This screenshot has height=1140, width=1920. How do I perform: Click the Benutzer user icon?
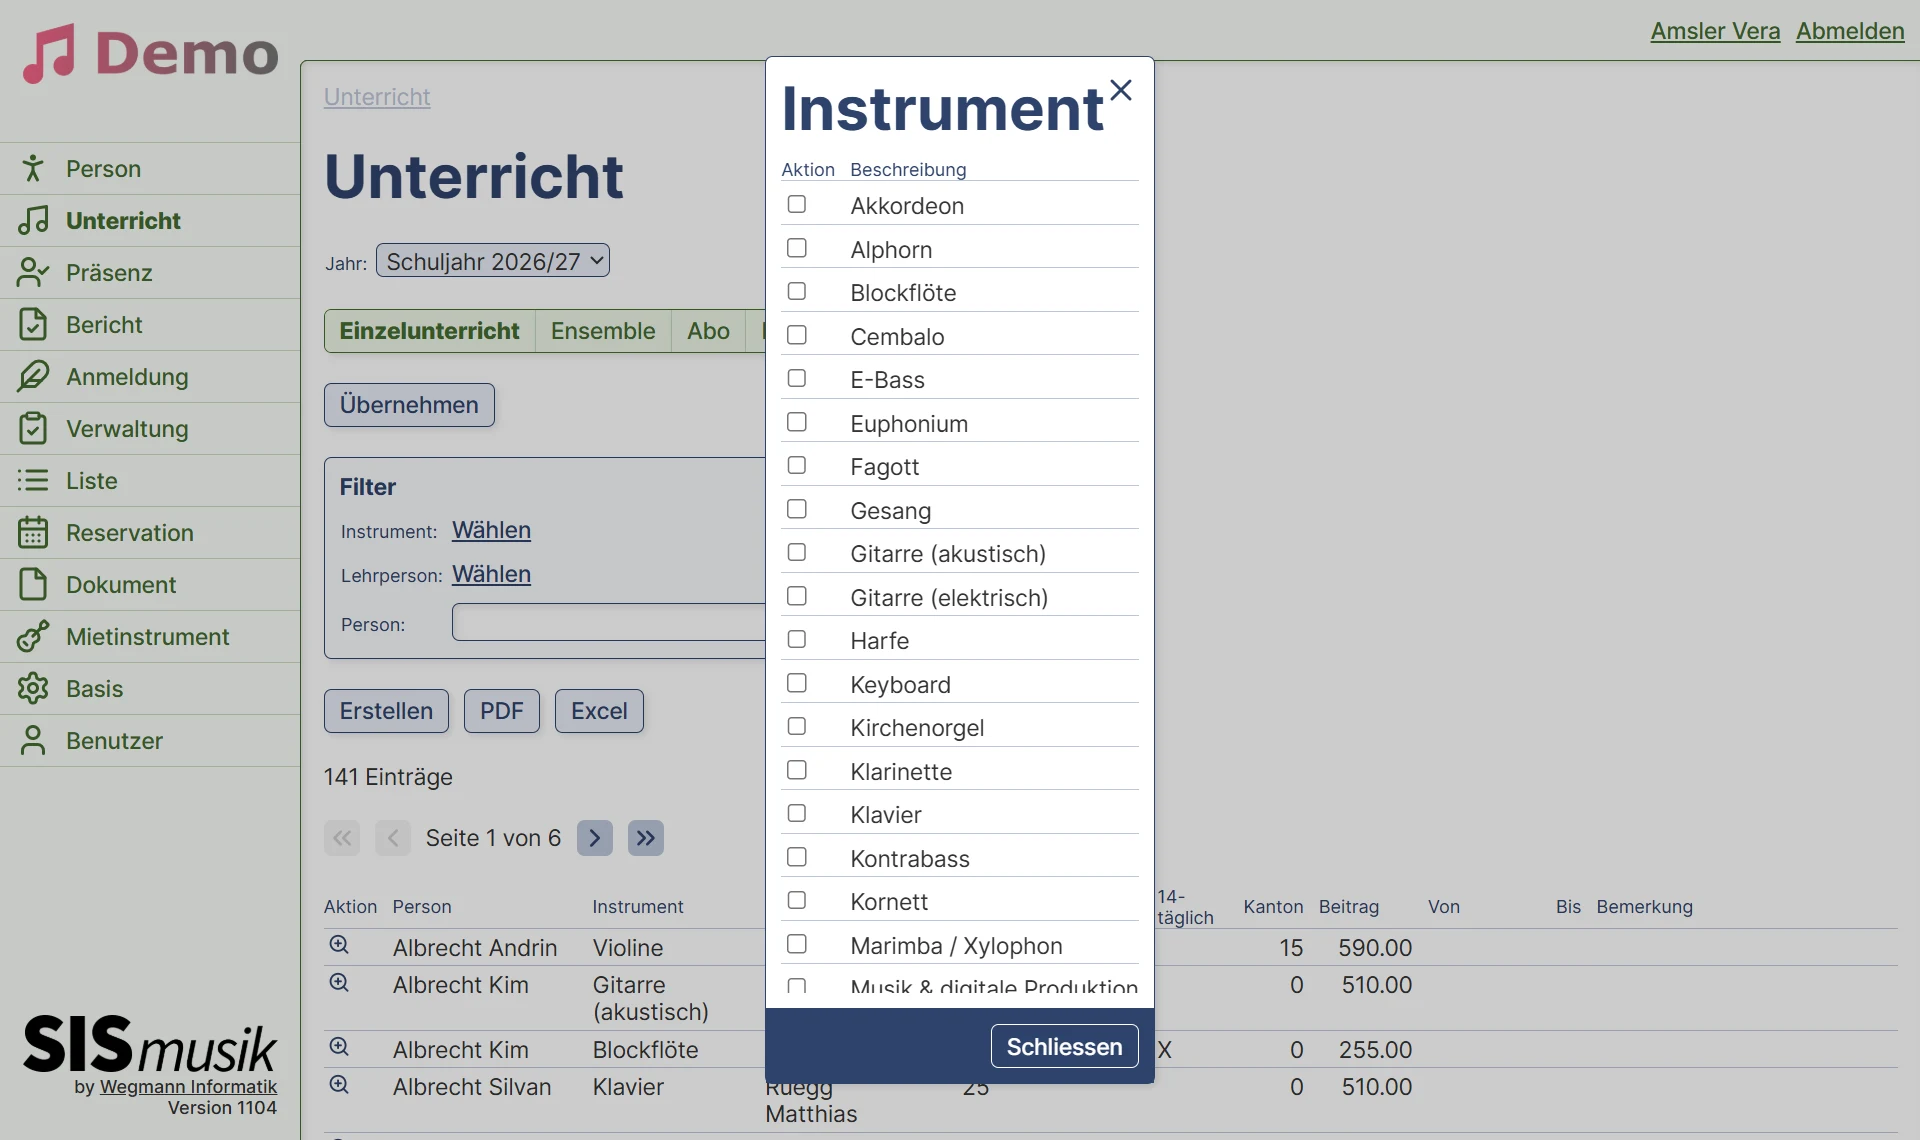click(33, 740)
